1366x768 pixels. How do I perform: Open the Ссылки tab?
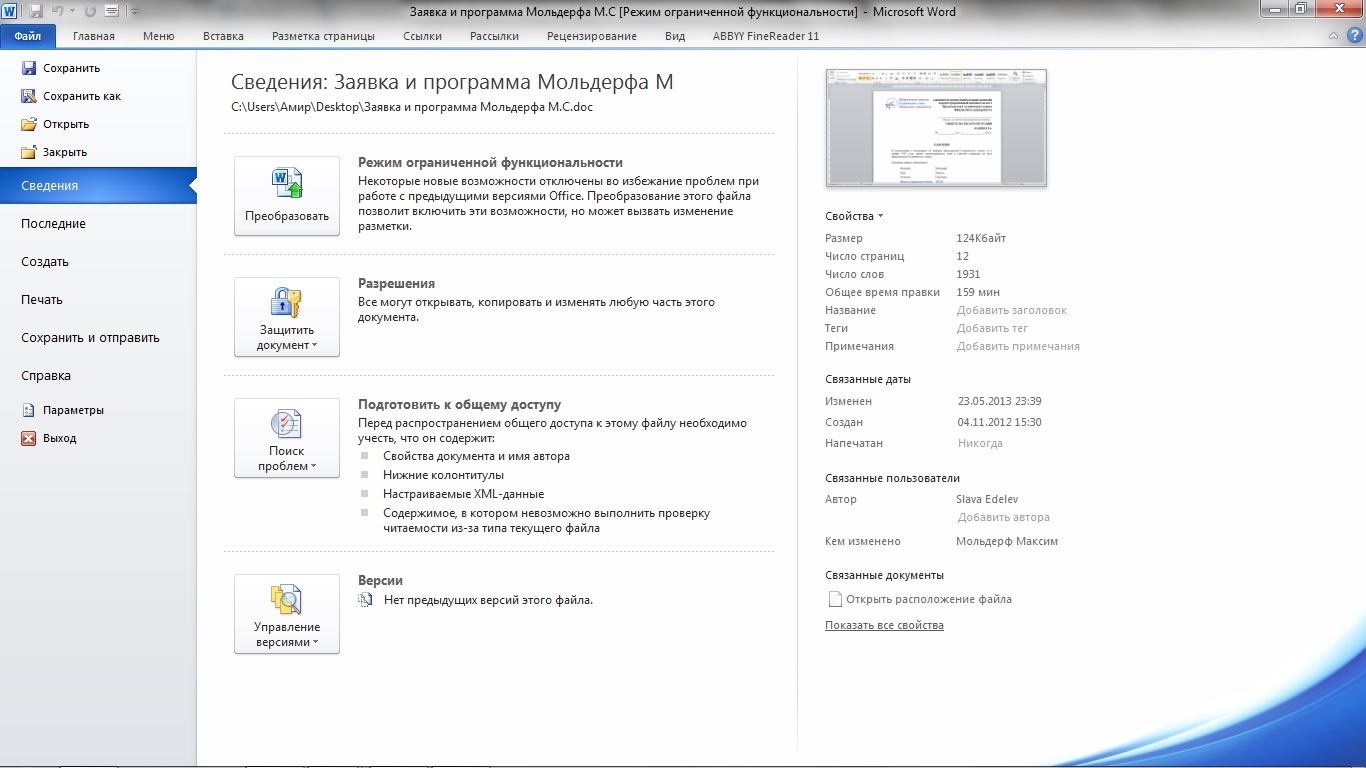(x=422, y=36)
